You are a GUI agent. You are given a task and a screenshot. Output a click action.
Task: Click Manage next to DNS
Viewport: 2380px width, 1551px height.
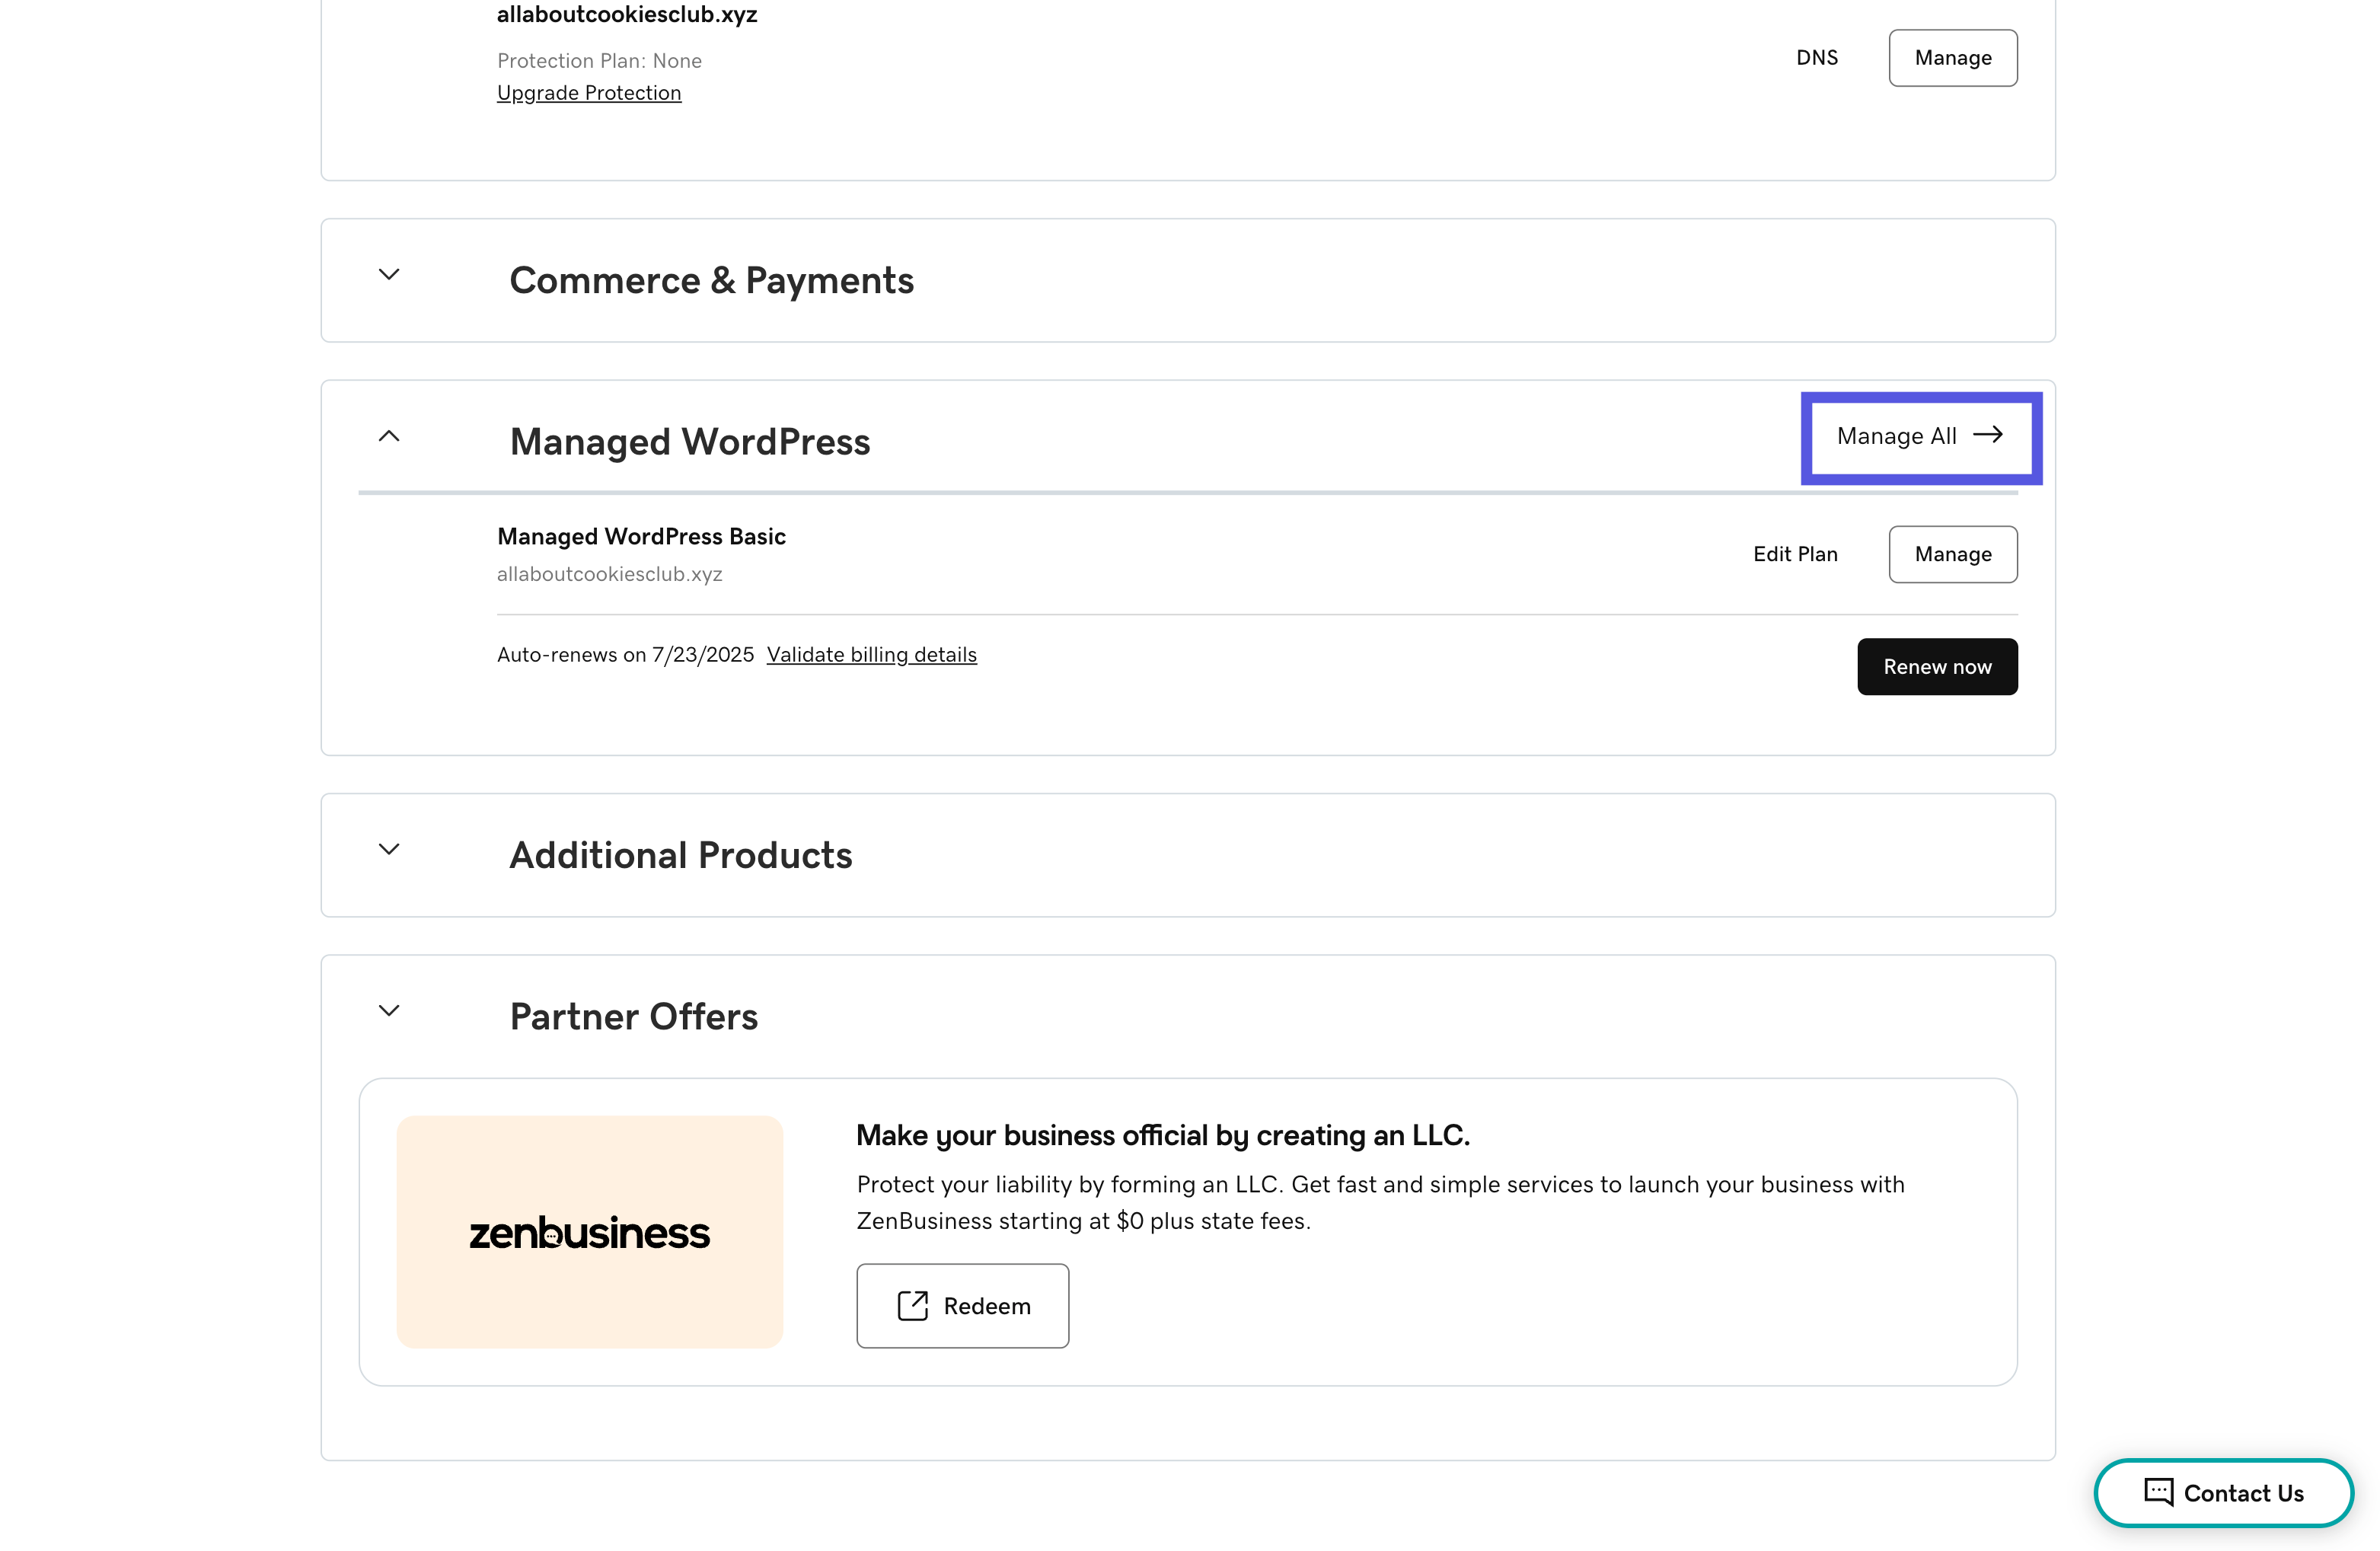tap(1951, 57)
